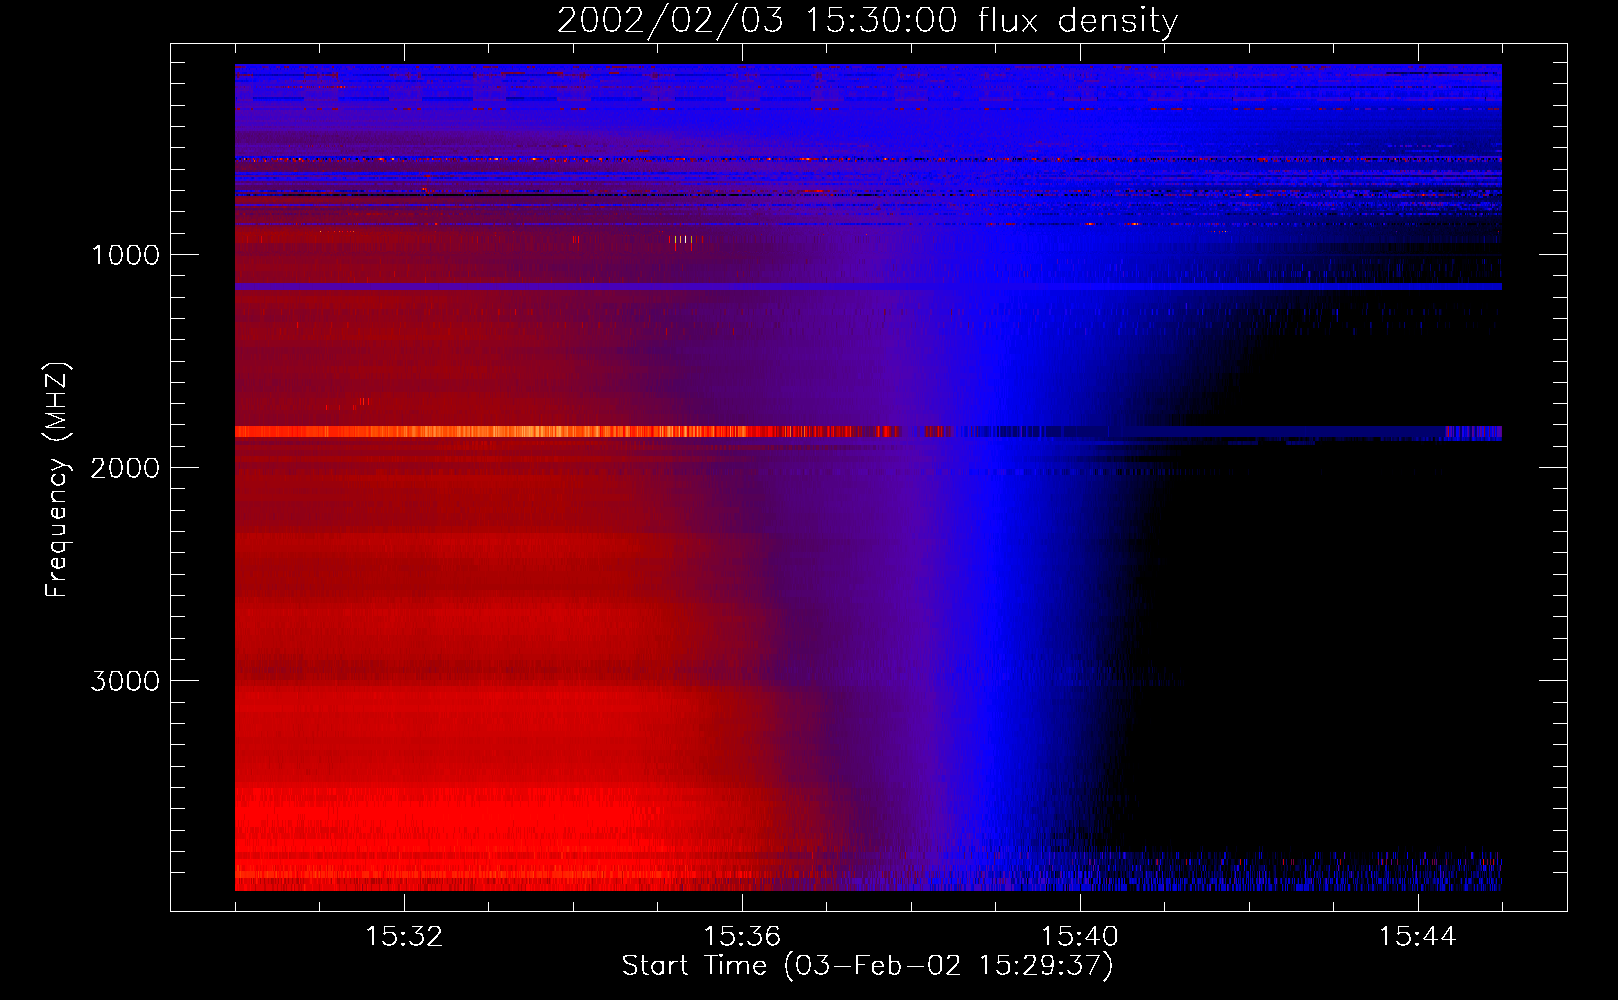Screen dimensions: 1618x1000
Task: Click the 15:44 time tick label
Action: [x=1418, y=937]
